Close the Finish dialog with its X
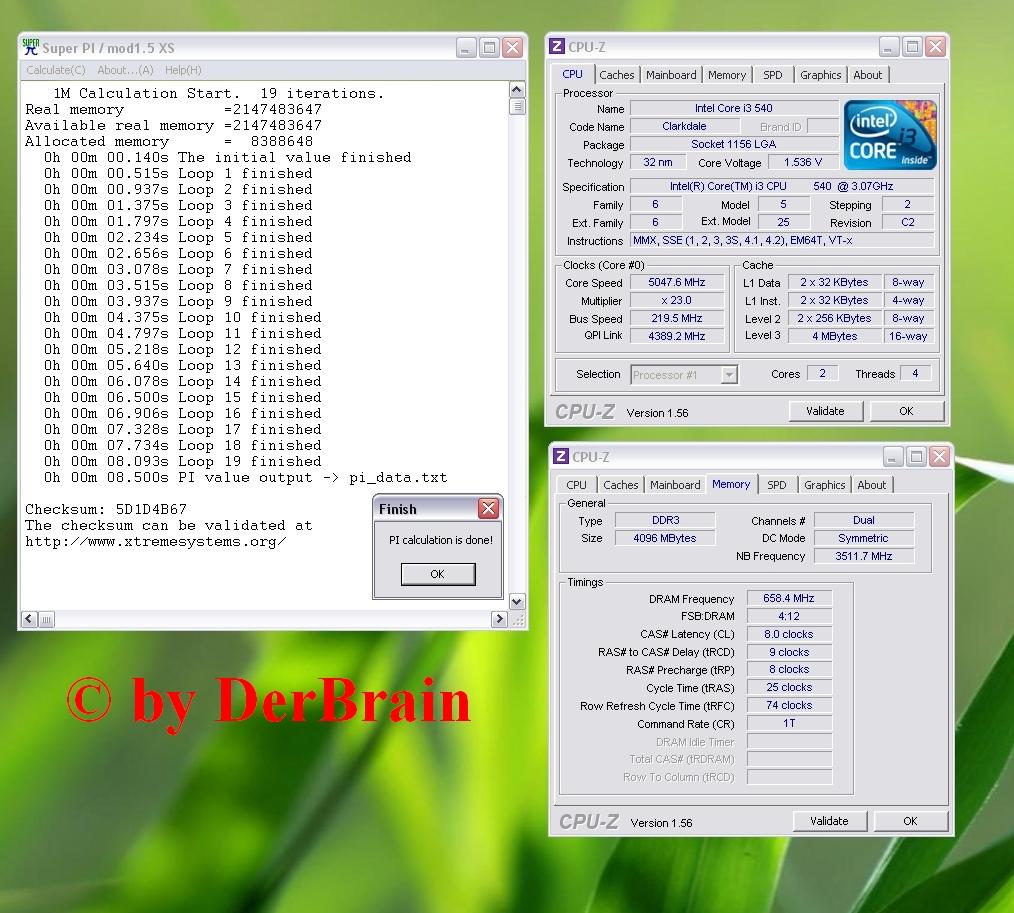Image resolution: width=1014 pixels, height=913 pixels. click(x=488, y=509)
